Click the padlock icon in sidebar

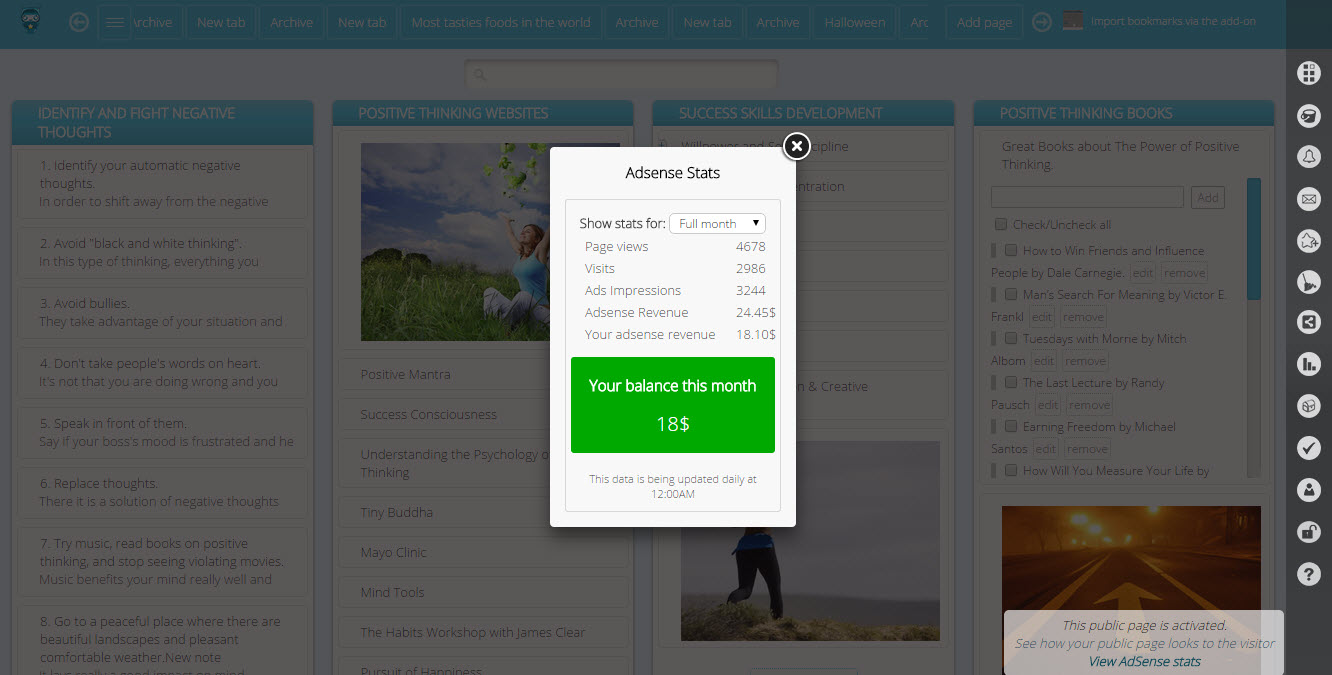click(1308, 531)
